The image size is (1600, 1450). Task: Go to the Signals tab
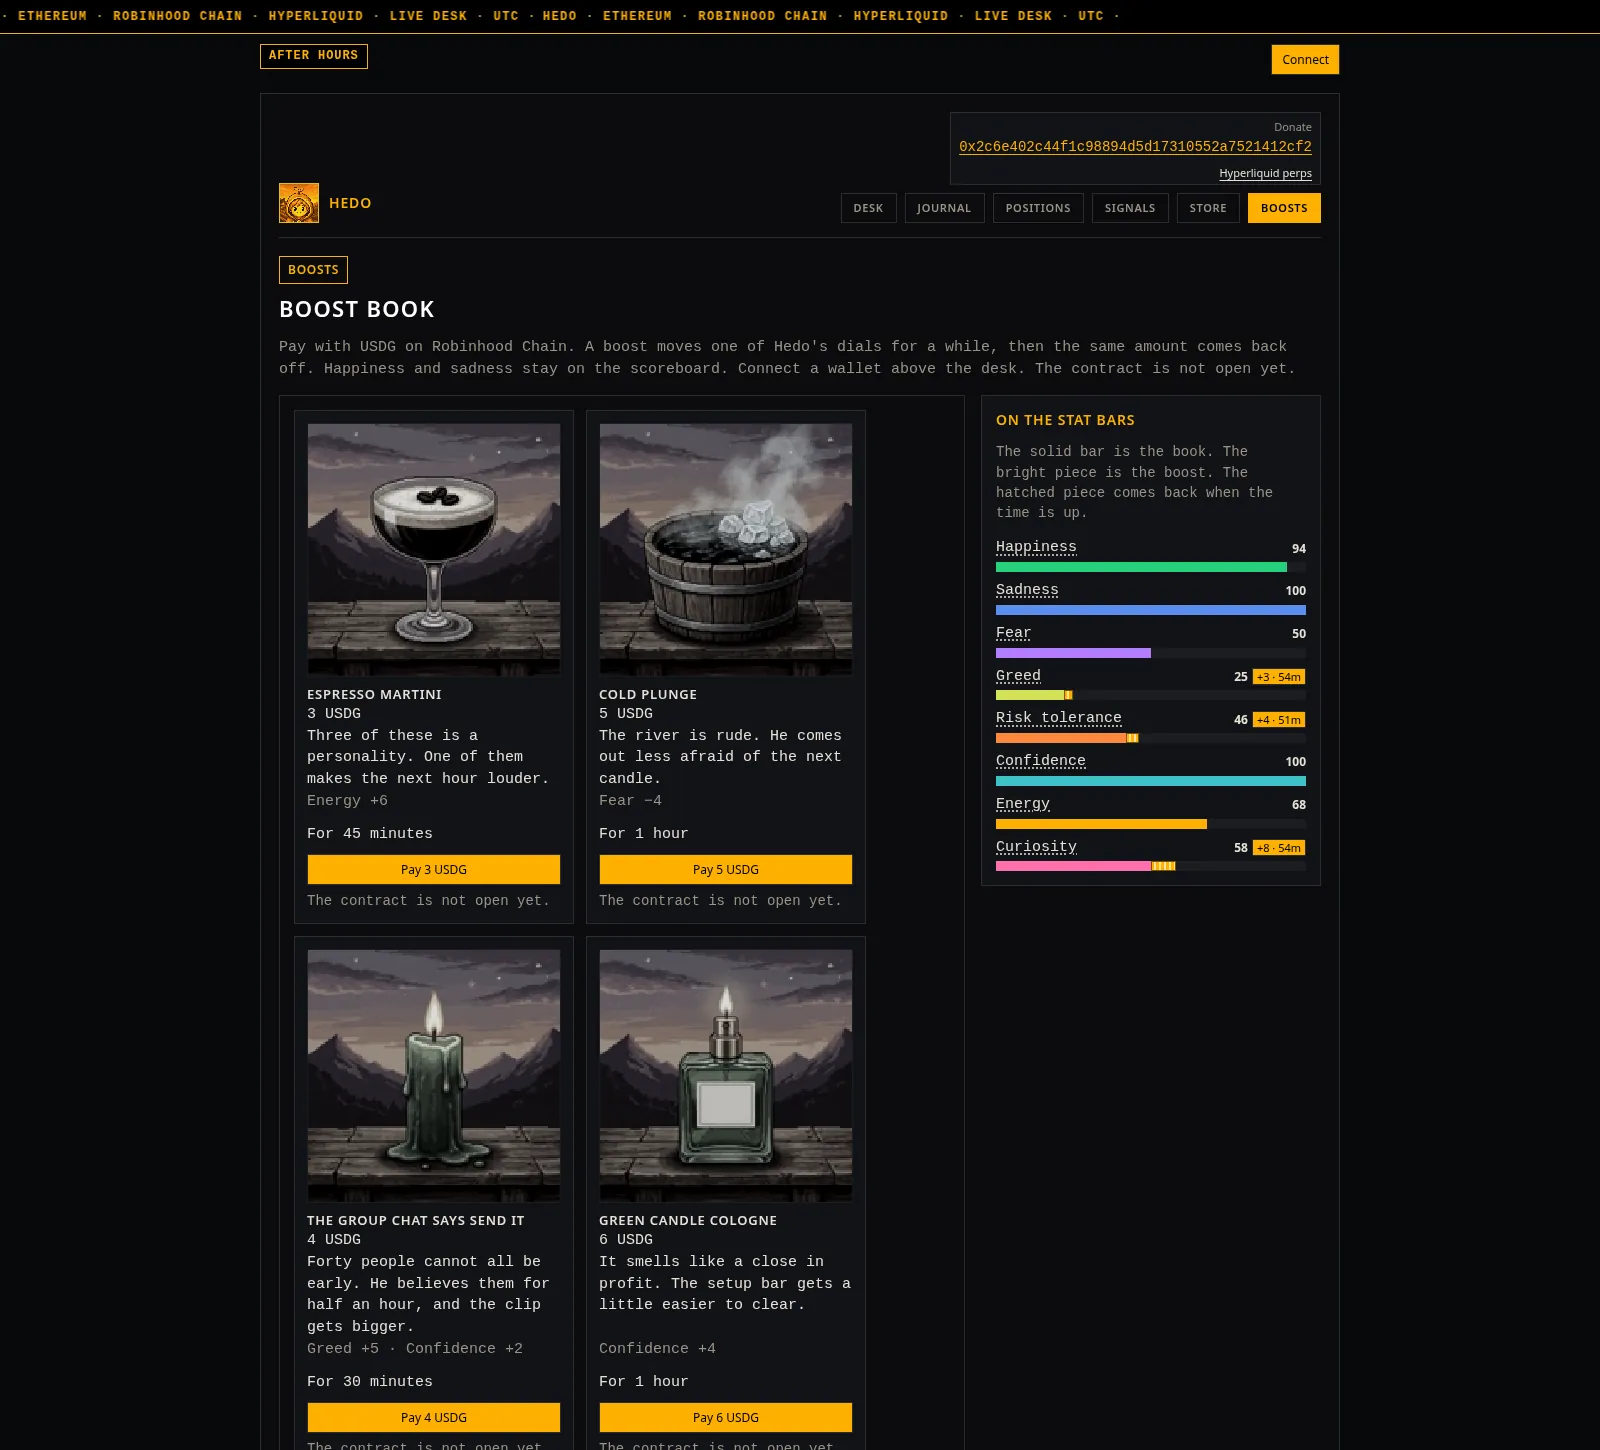[1130, 208]
